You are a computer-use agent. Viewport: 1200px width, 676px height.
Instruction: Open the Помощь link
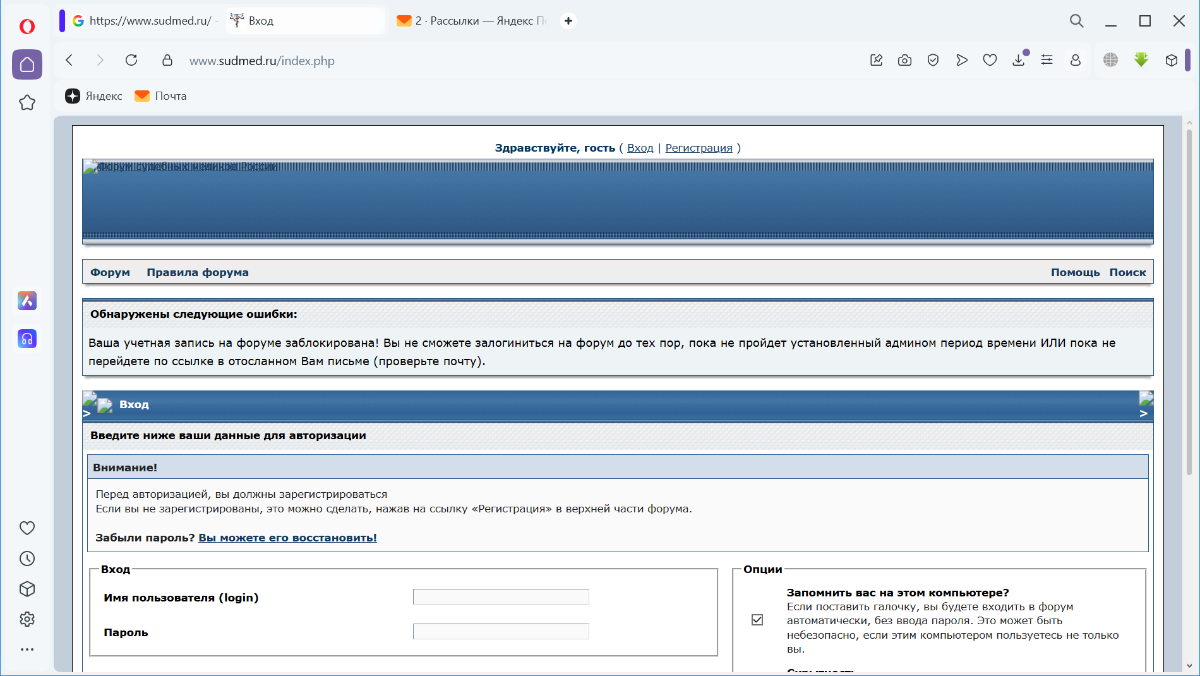(1075, 272)
